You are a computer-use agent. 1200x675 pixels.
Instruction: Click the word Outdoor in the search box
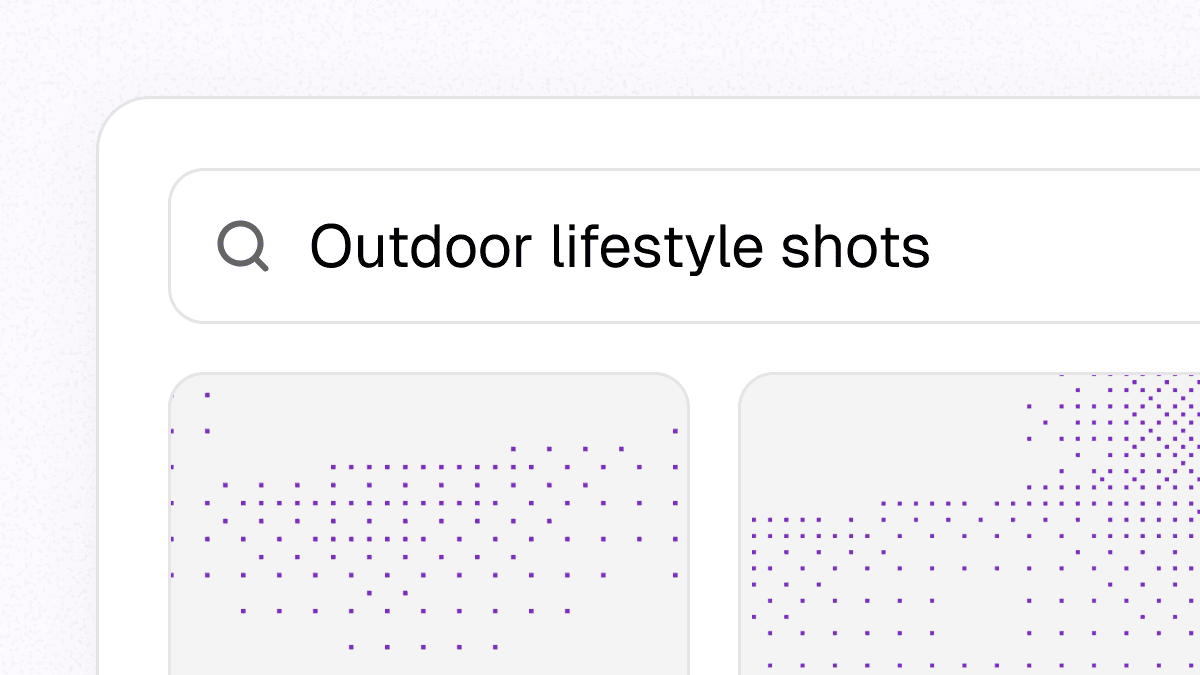pyautogui.click(x=419, y=246)
